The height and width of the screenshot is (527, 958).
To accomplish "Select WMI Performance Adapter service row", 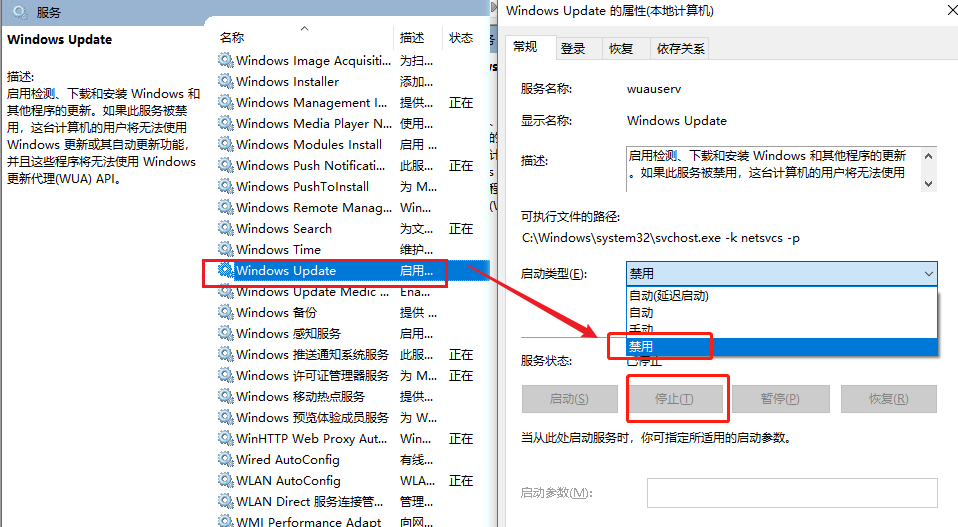I will click(353, 521).
